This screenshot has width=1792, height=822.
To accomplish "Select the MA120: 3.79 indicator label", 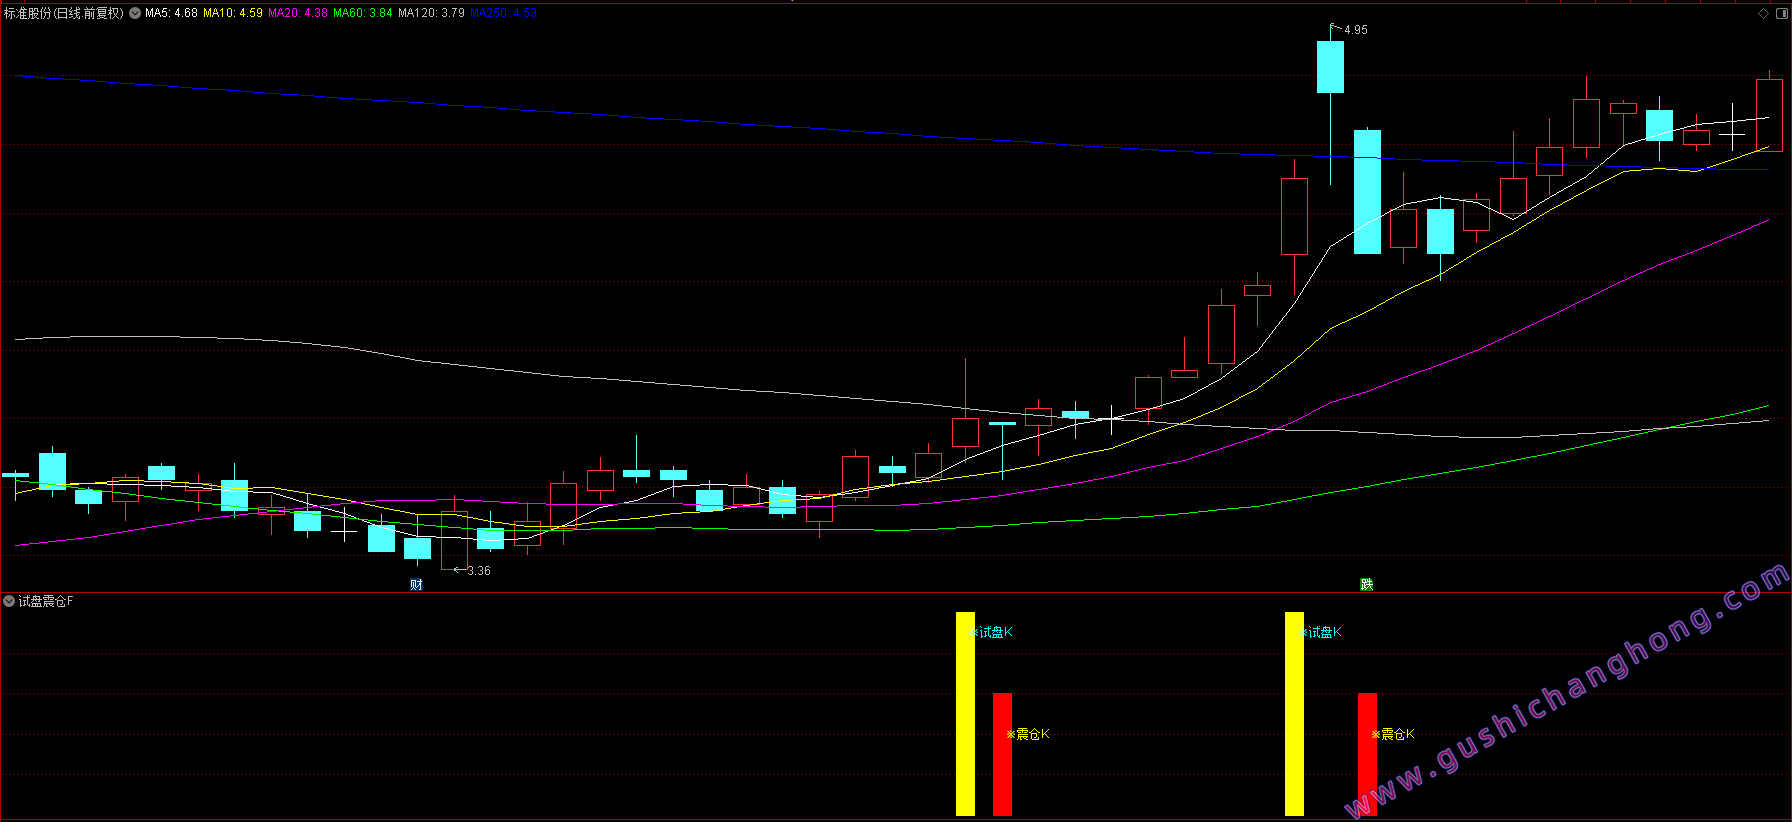I will point(431,13).
